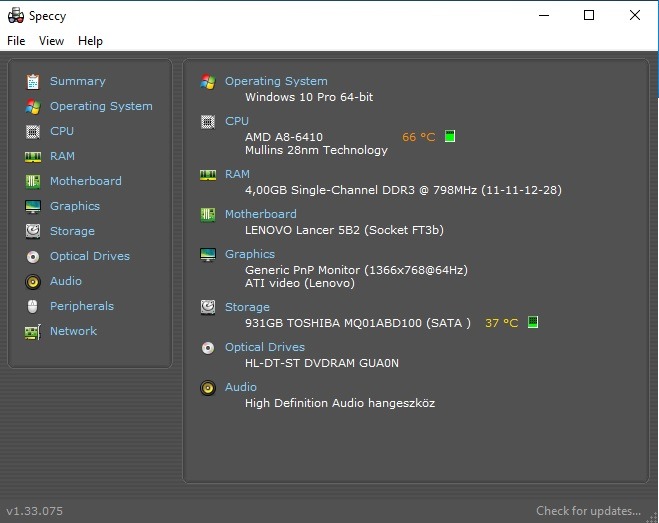Click the Motherboard icon in sidebar
659x523 pixels.
click(x=33, y=182)
